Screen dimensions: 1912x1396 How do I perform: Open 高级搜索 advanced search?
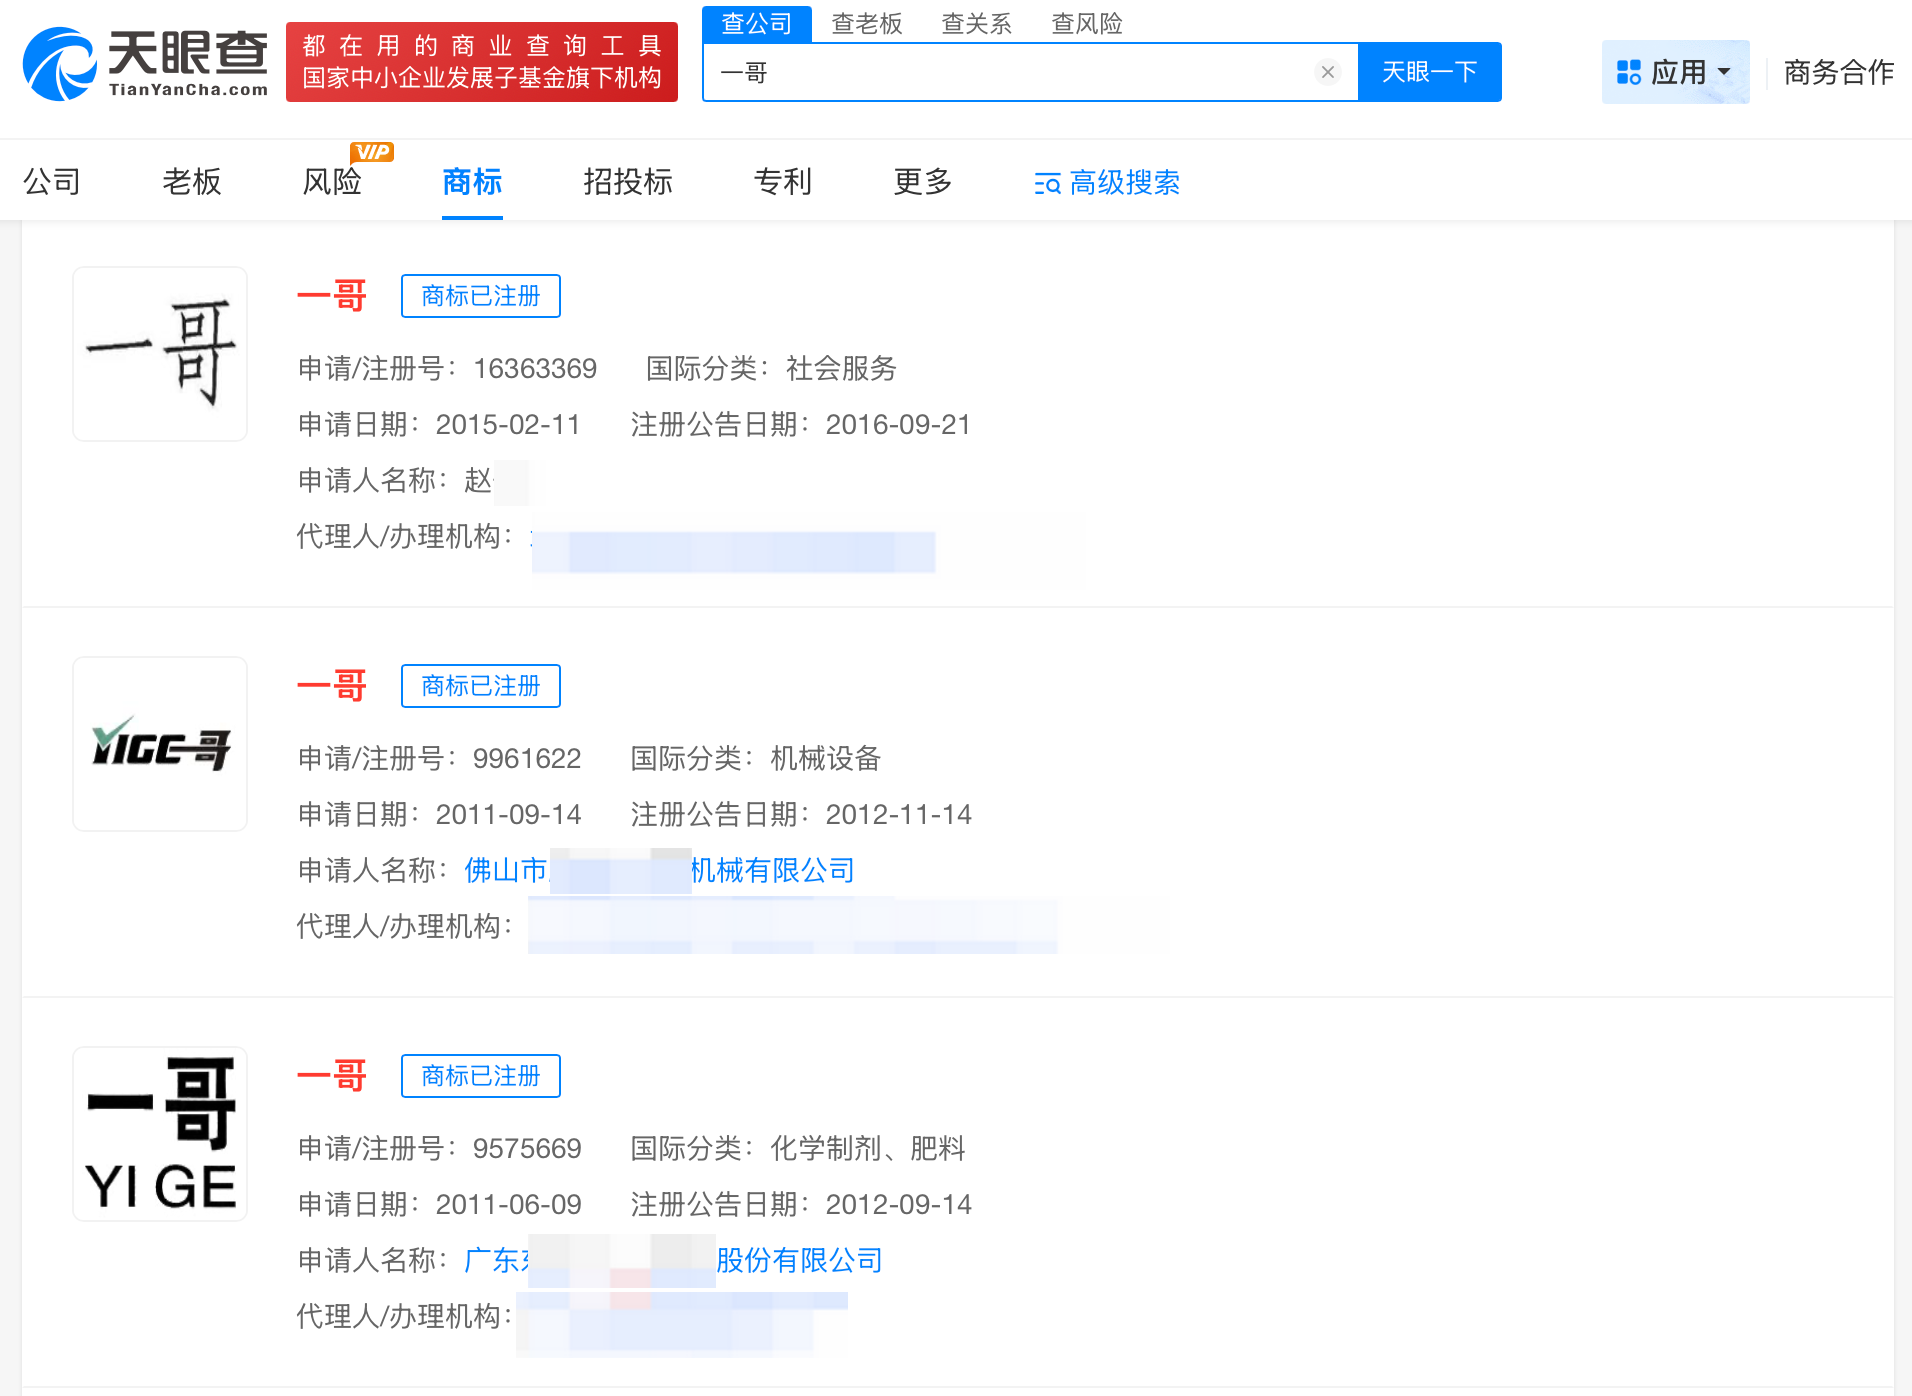pyautogui.click(x=1107, y=183)
